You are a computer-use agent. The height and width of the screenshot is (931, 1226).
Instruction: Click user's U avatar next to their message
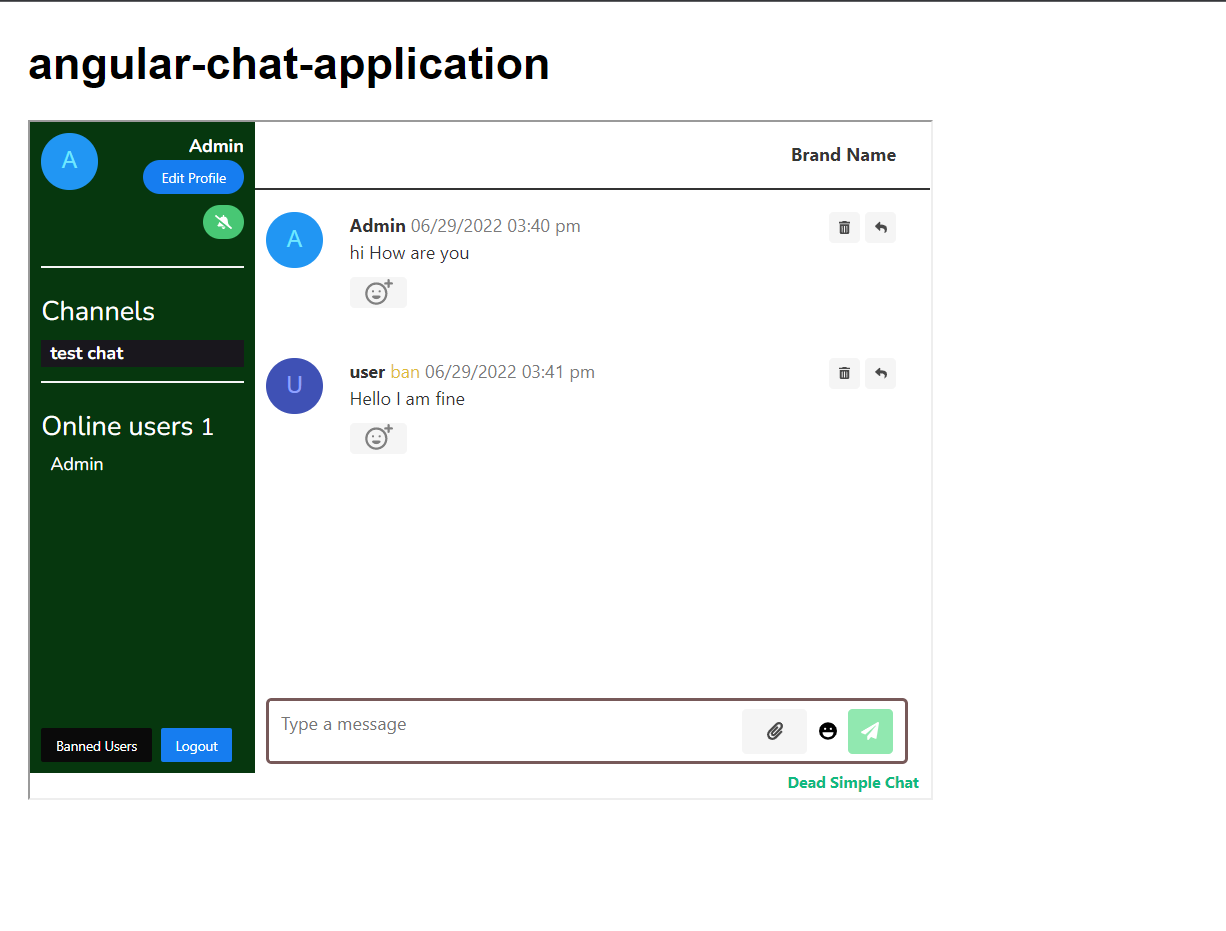point(294,386)
